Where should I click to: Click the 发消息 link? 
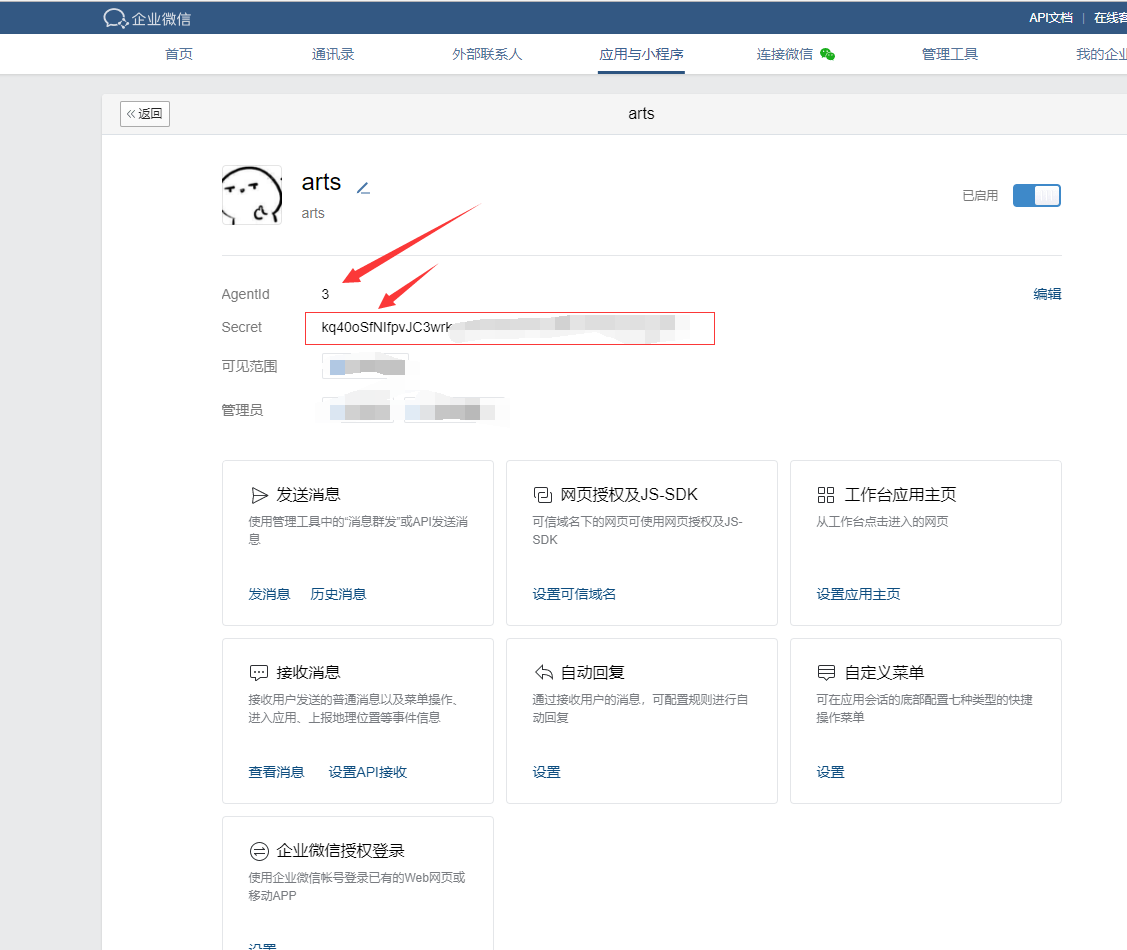point(269,594)
